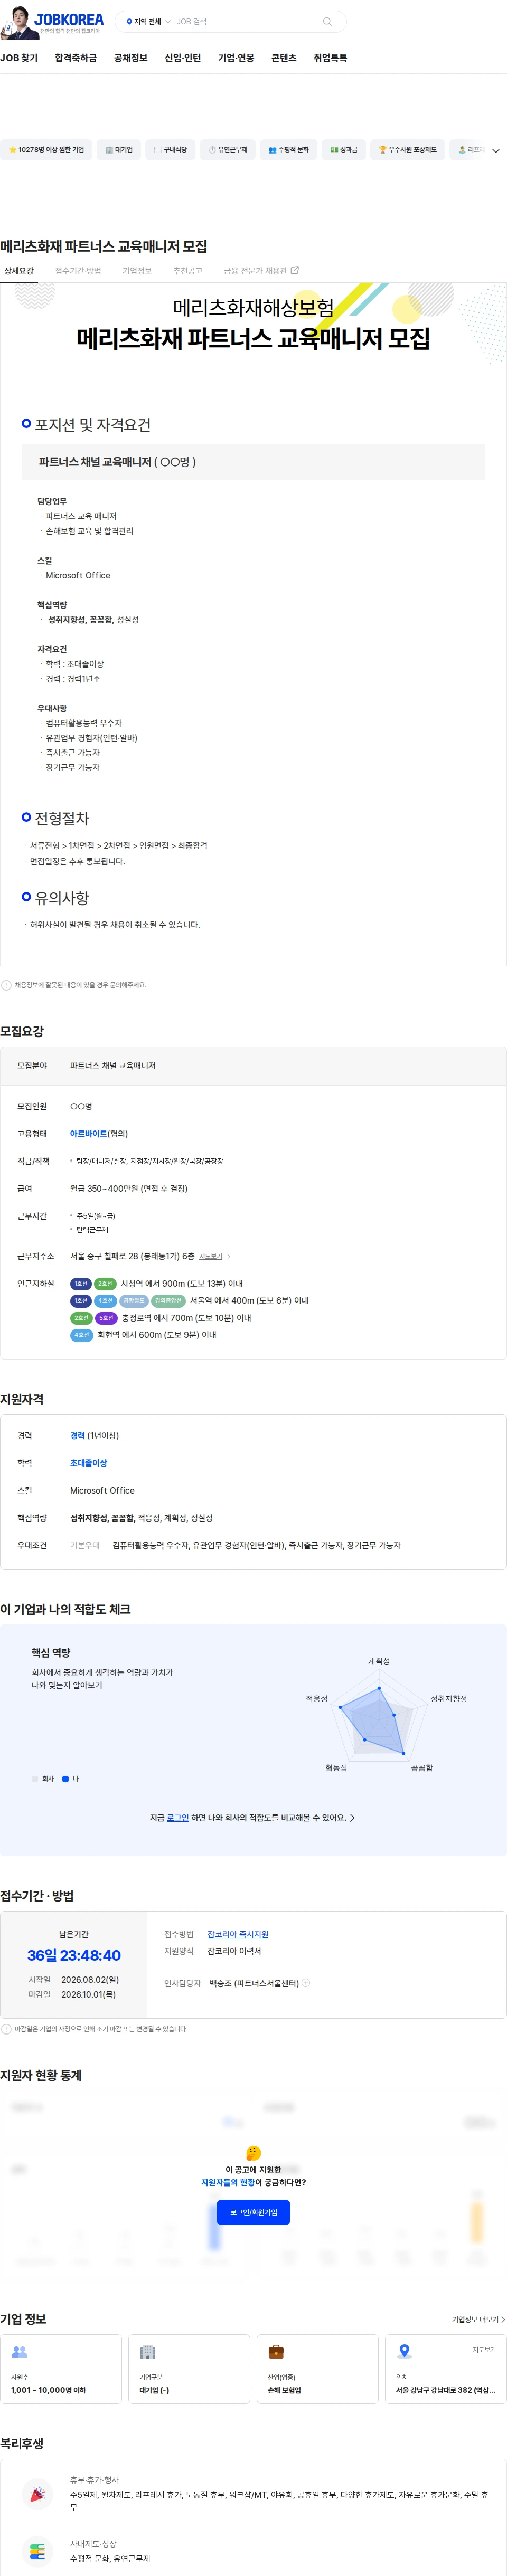507x2576 pixels.
Task: Select the 구내식당 tag chip
Action: click(x=171, y=150)
